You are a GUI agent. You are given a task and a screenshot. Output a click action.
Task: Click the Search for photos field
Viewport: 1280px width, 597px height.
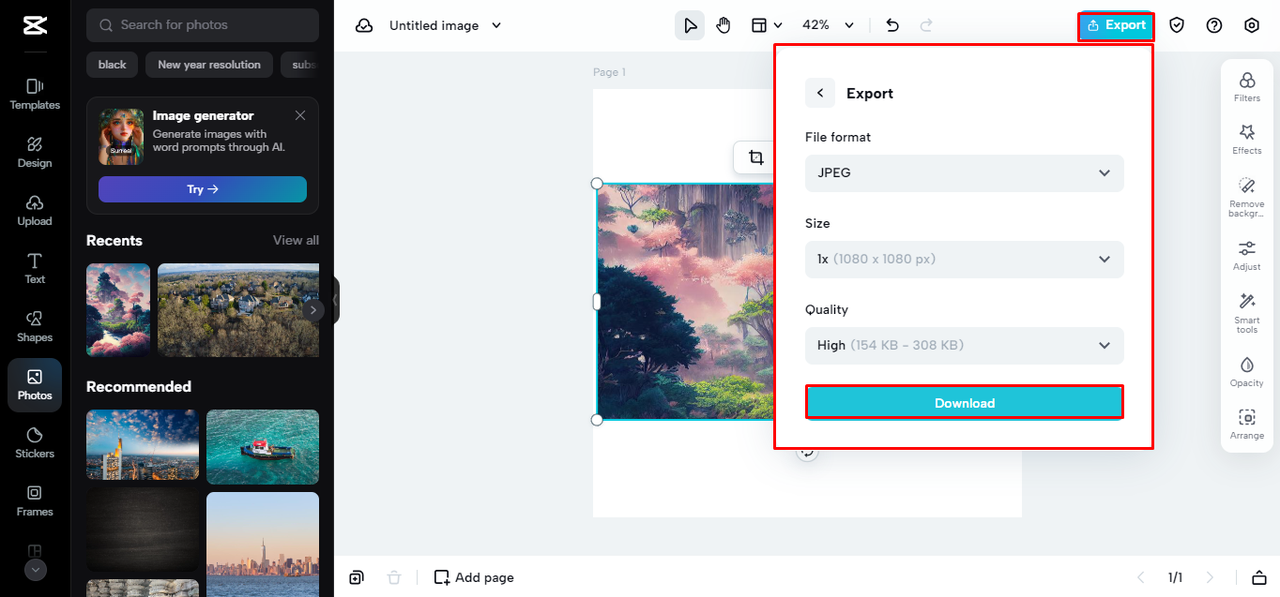pyautogui.click(x=203, y=25)
